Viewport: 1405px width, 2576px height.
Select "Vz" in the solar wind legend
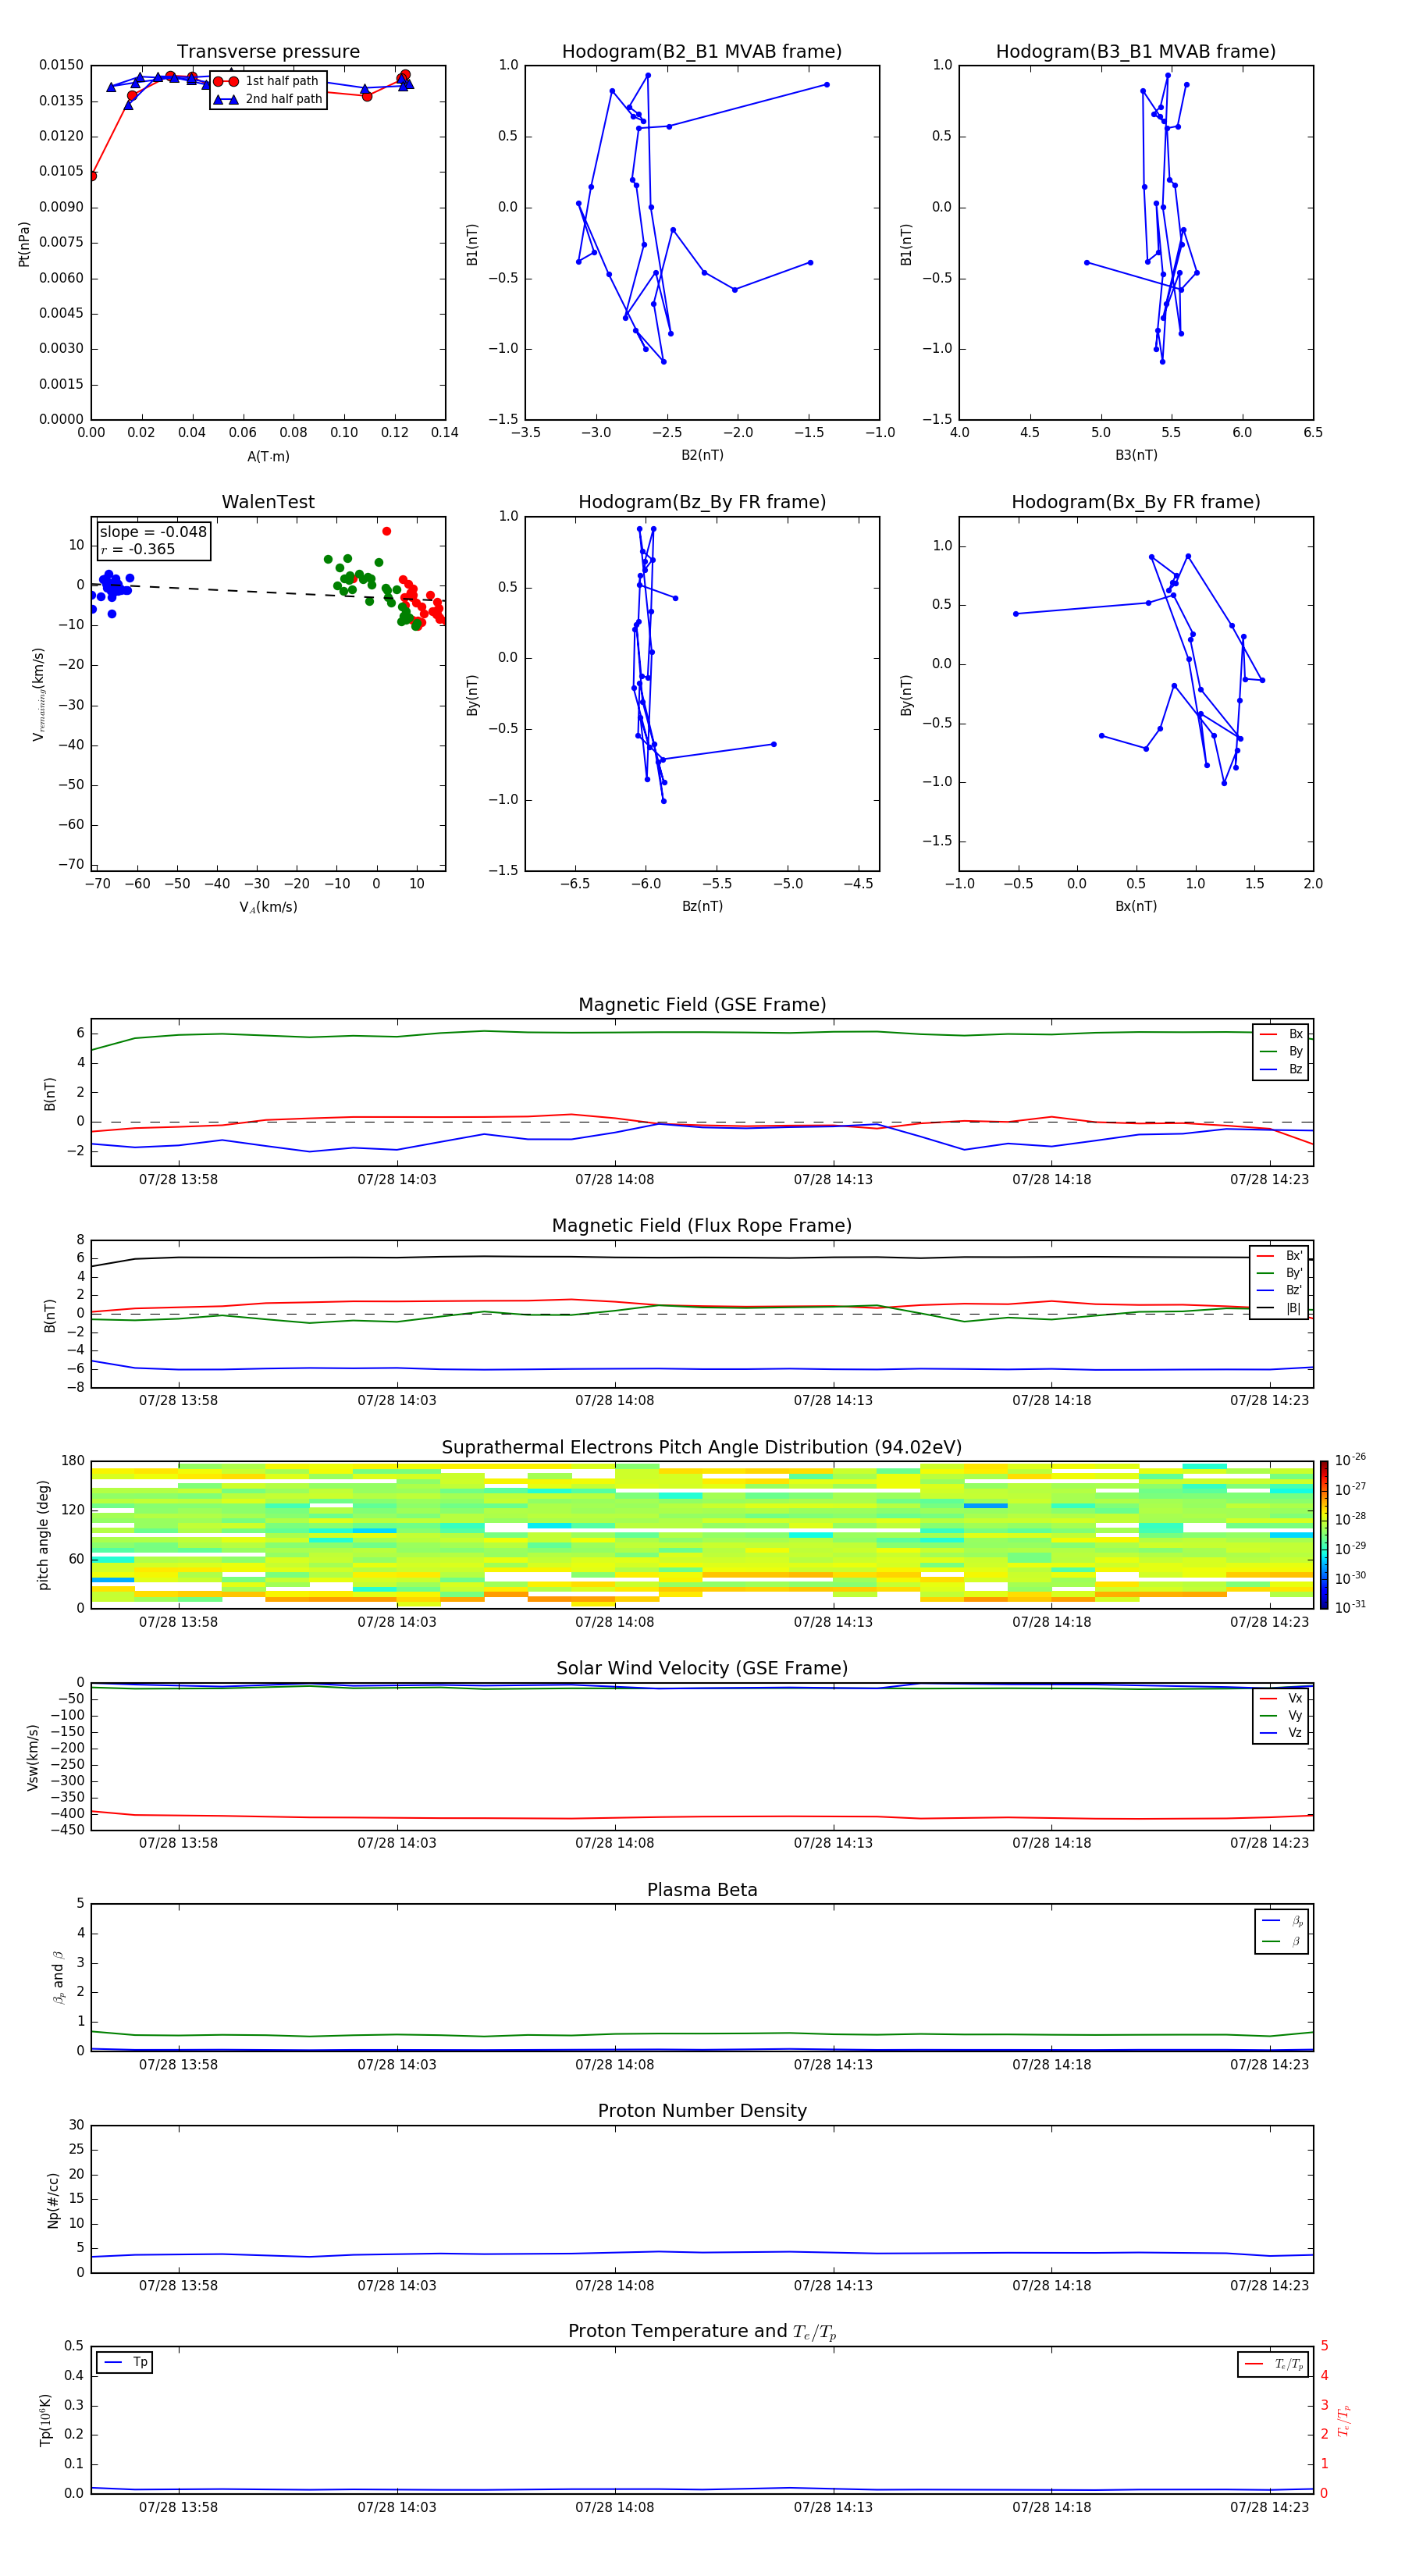(x=1282, y=1733)
